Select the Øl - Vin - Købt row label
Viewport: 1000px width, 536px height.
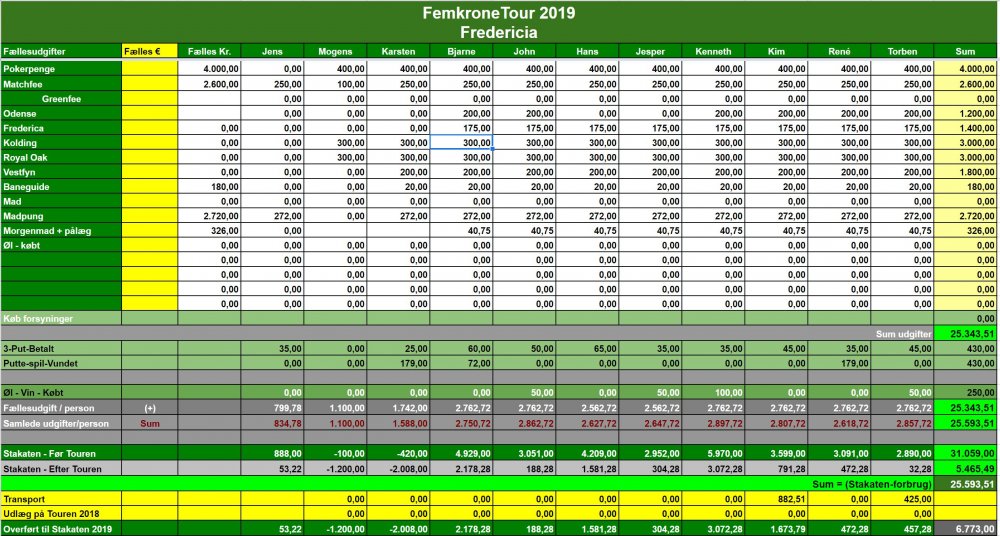click(x=61, y=392)
